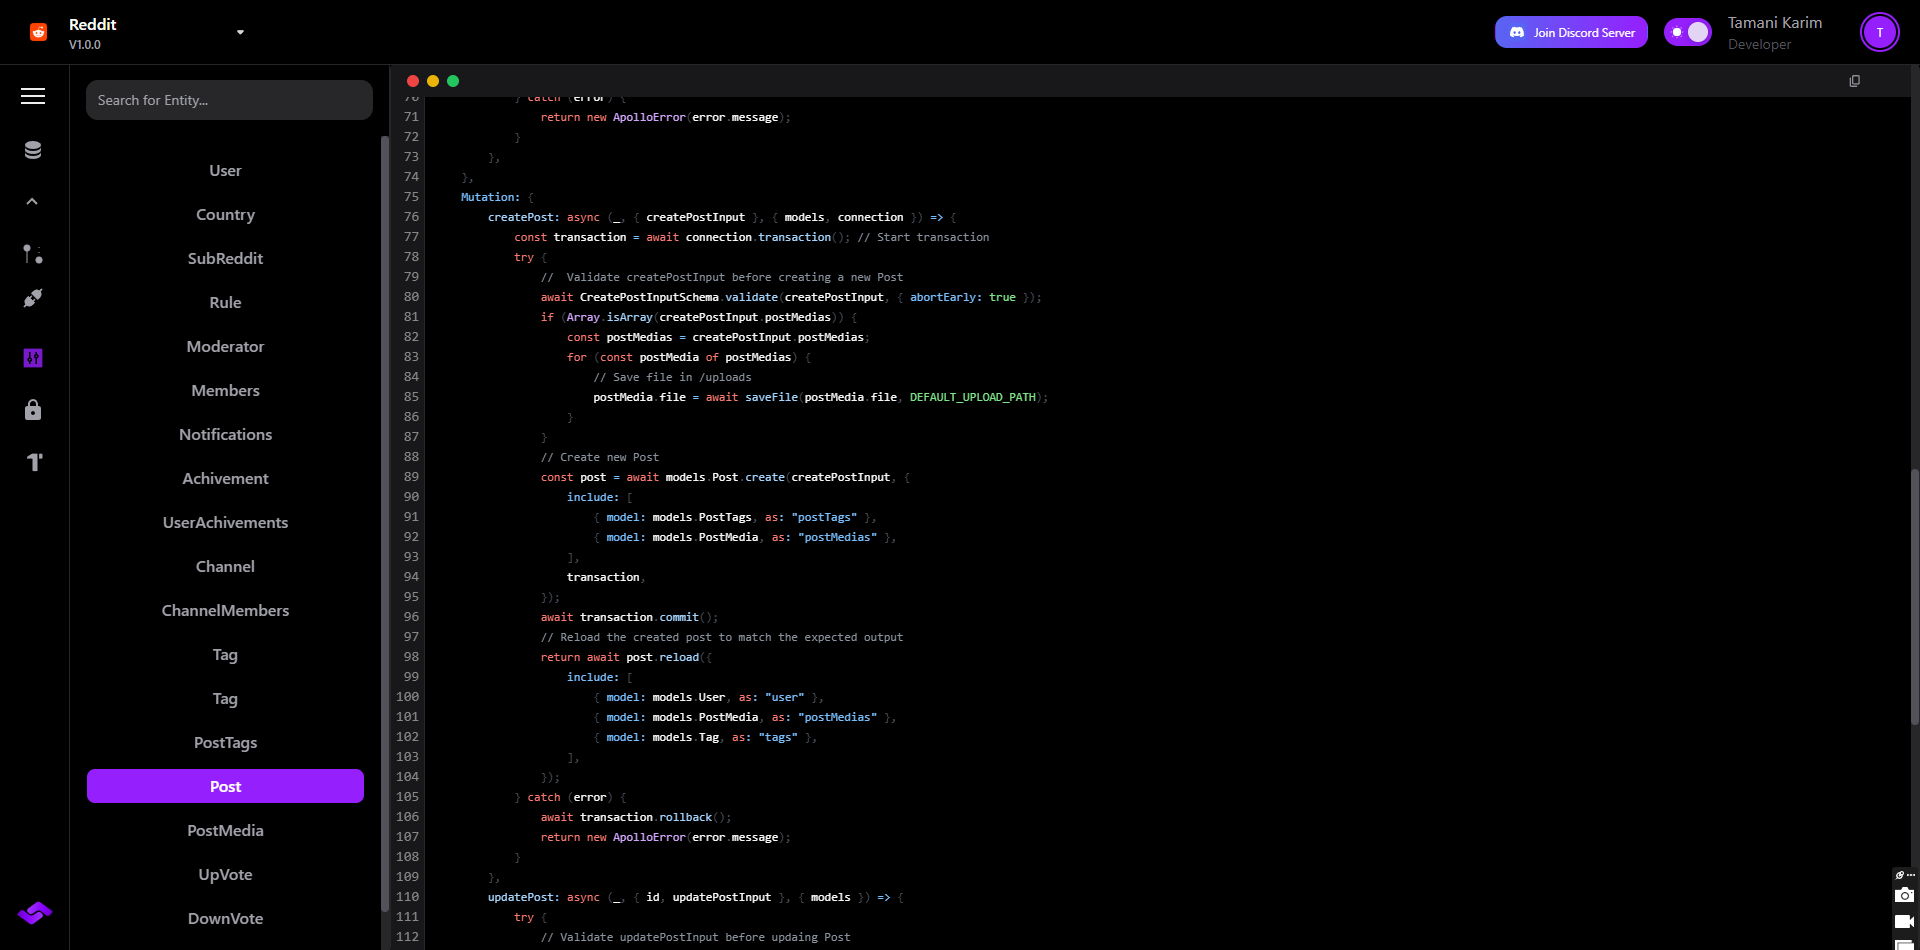Open the DownVote entity
1920x950 pixels.
[x=225, y=918]
